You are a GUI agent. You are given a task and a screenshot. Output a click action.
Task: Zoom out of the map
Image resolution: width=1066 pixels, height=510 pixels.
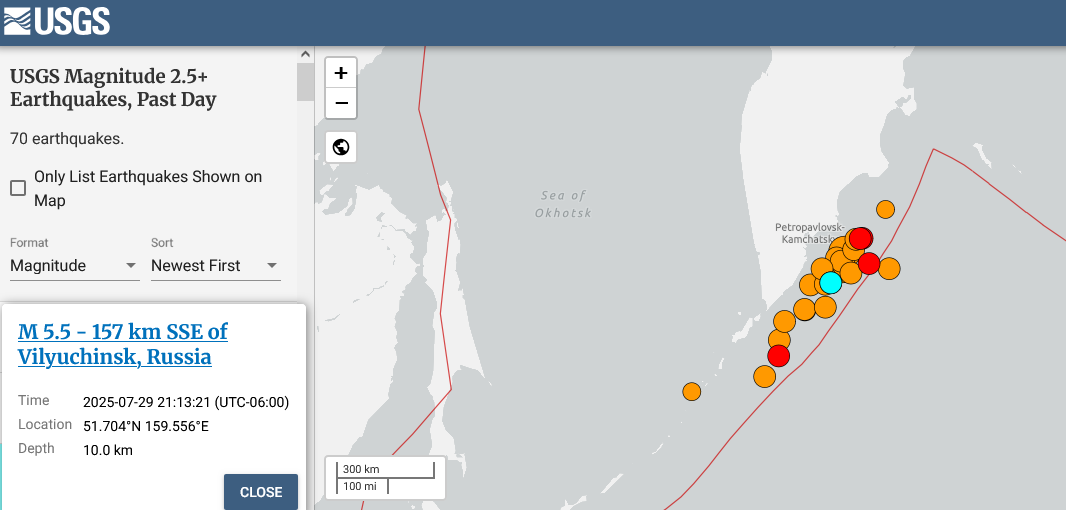(x=341, y=103)
